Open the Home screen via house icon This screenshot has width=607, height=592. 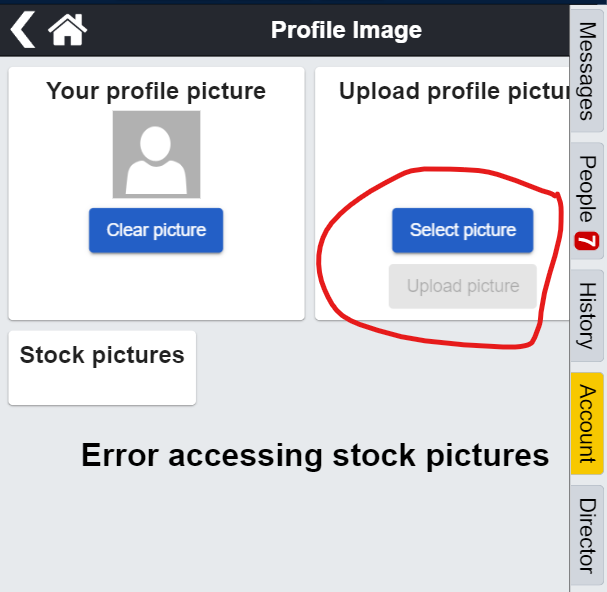pos(67,30)
